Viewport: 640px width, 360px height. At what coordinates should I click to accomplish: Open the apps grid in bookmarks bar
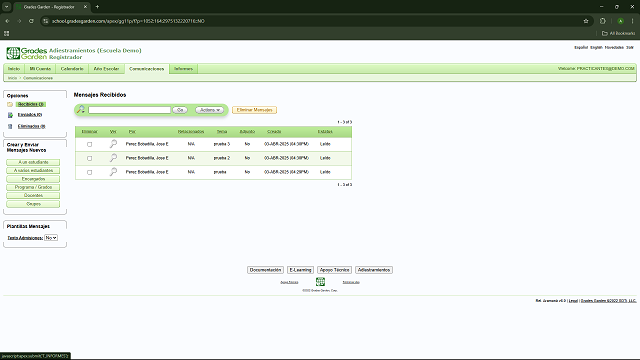[7, 33]
